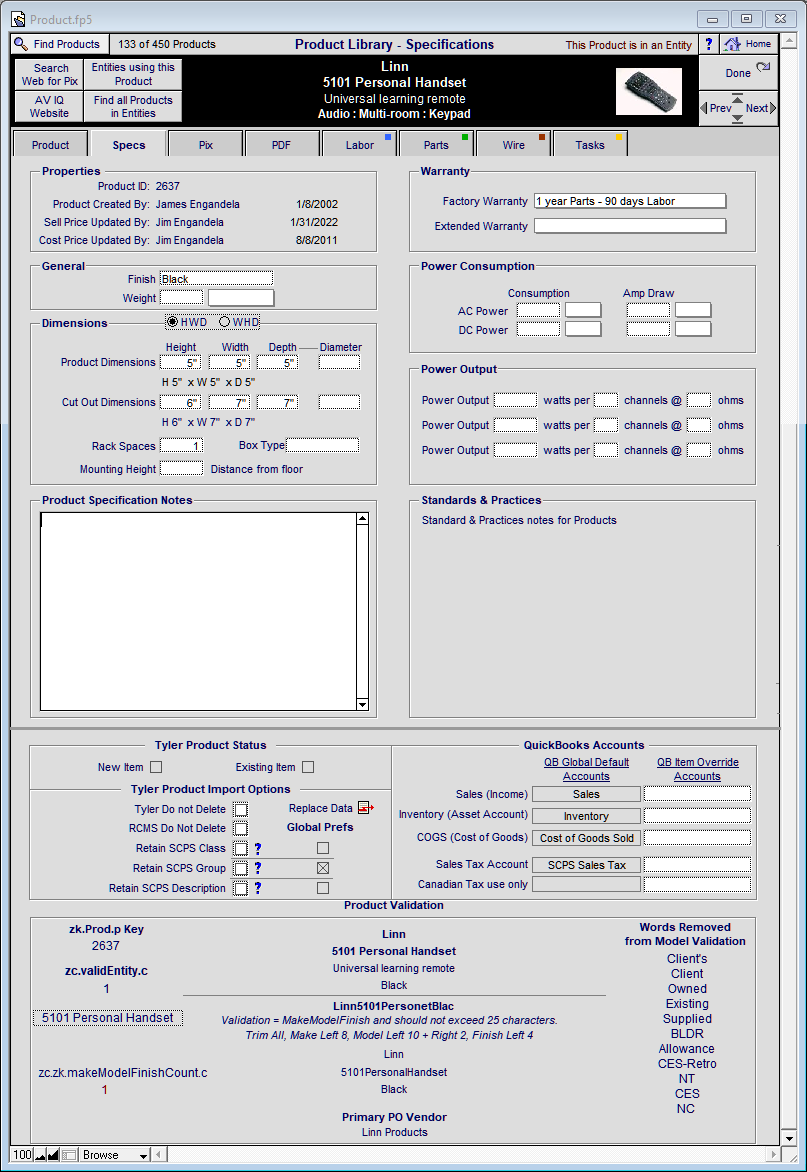This screenshot has height=1172, width=807.
Task: Click help icon beside Retain SCPS Description
Action: click(x=258, y=888)
